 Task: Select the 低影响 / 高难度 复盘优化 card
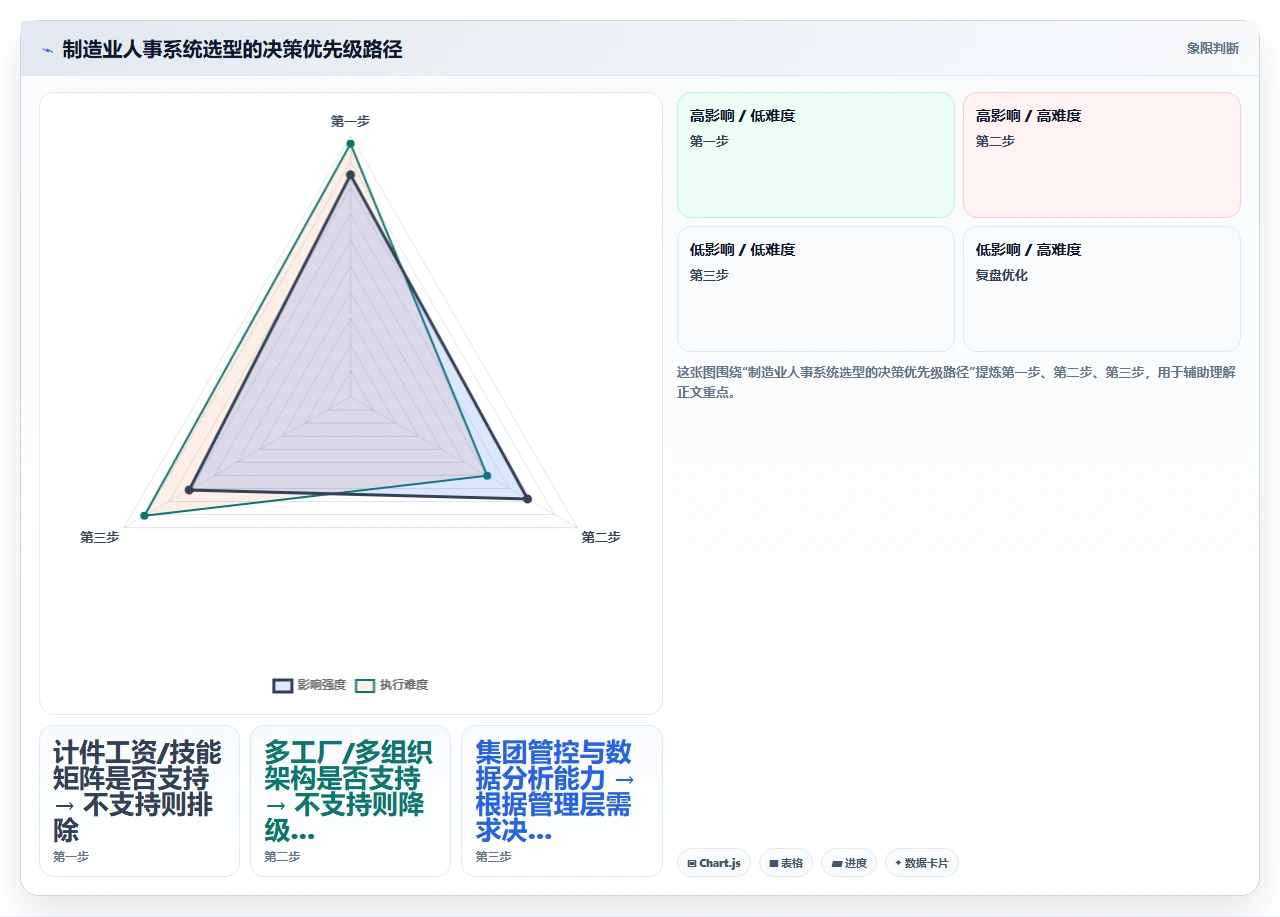click(1102, 289)
